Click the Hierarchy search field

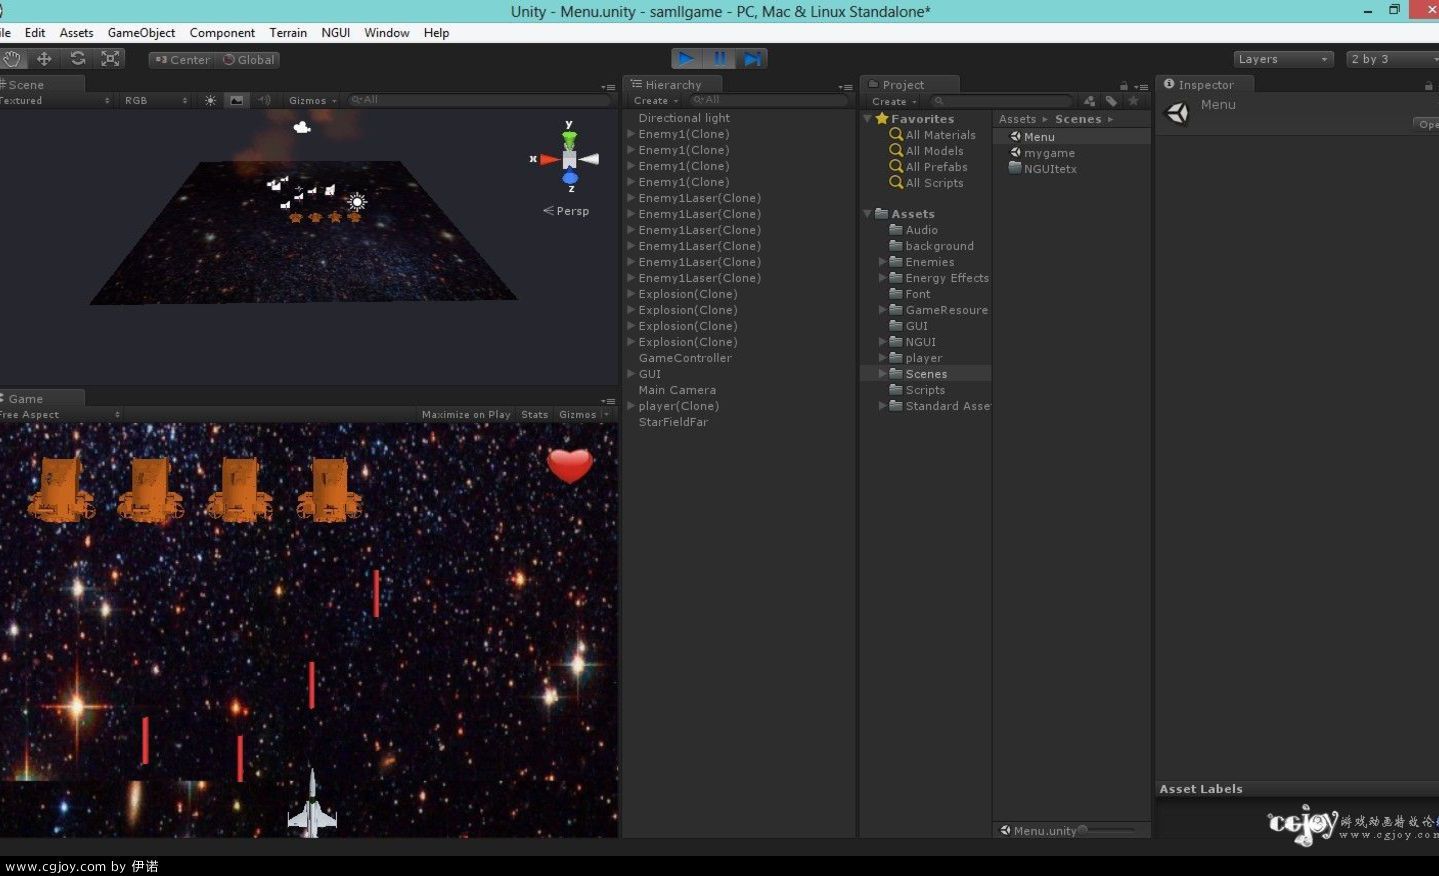tap(768, 100)
